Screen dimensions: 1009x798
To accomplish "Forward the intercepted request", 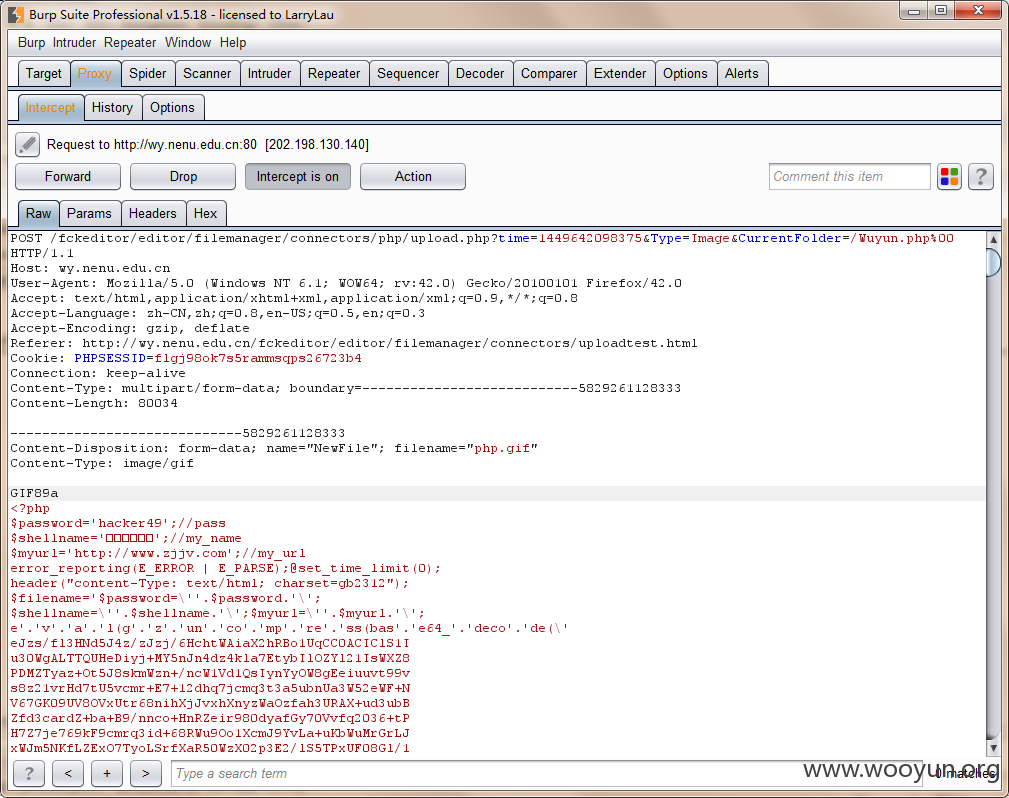I will tap(68, 176).
